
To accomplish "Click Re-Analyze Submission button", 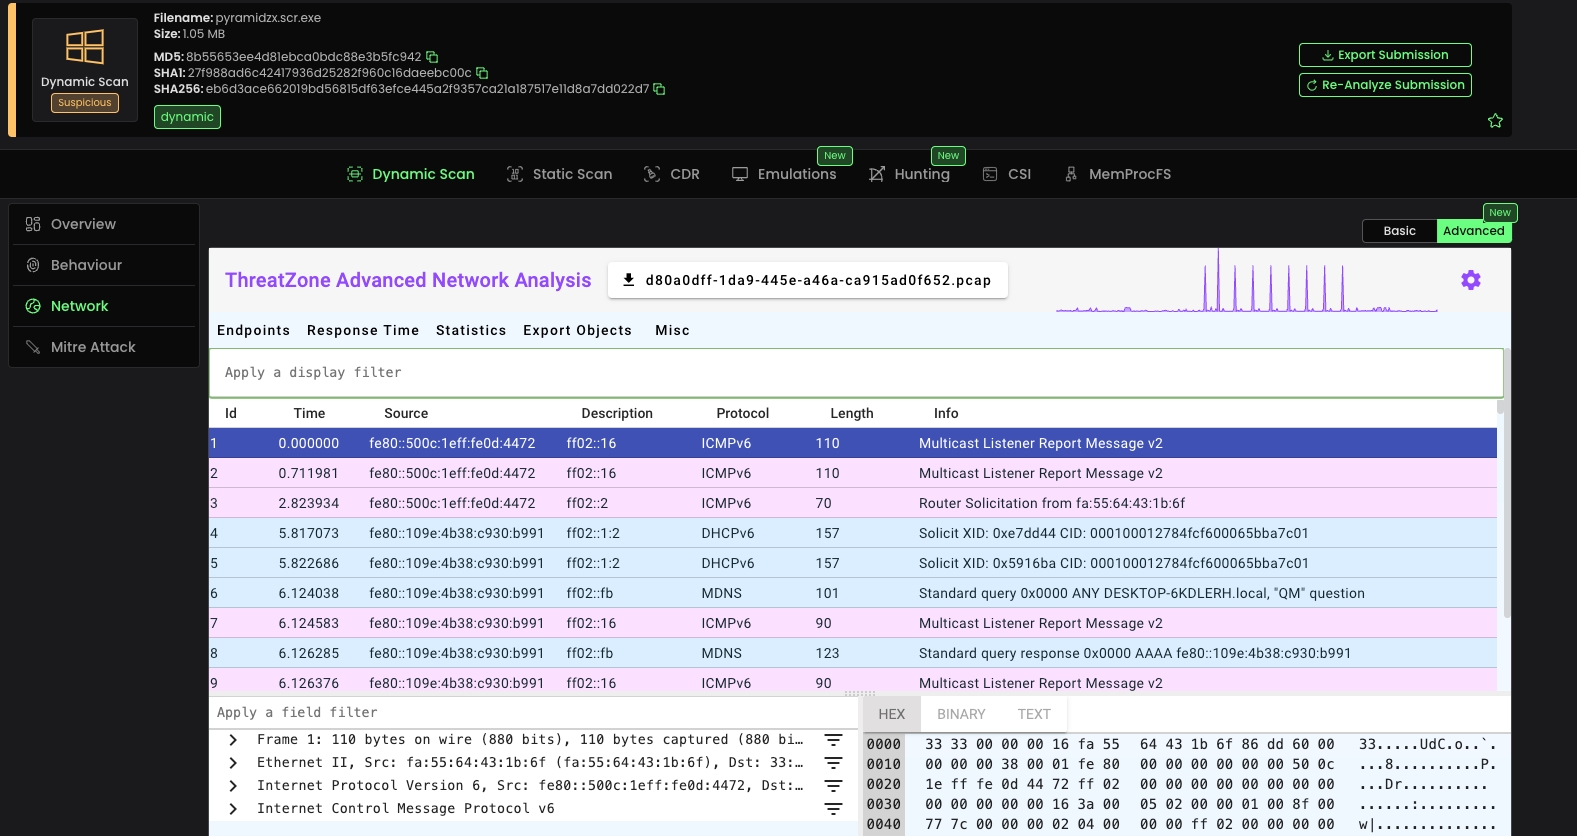I will (1384, 85).
